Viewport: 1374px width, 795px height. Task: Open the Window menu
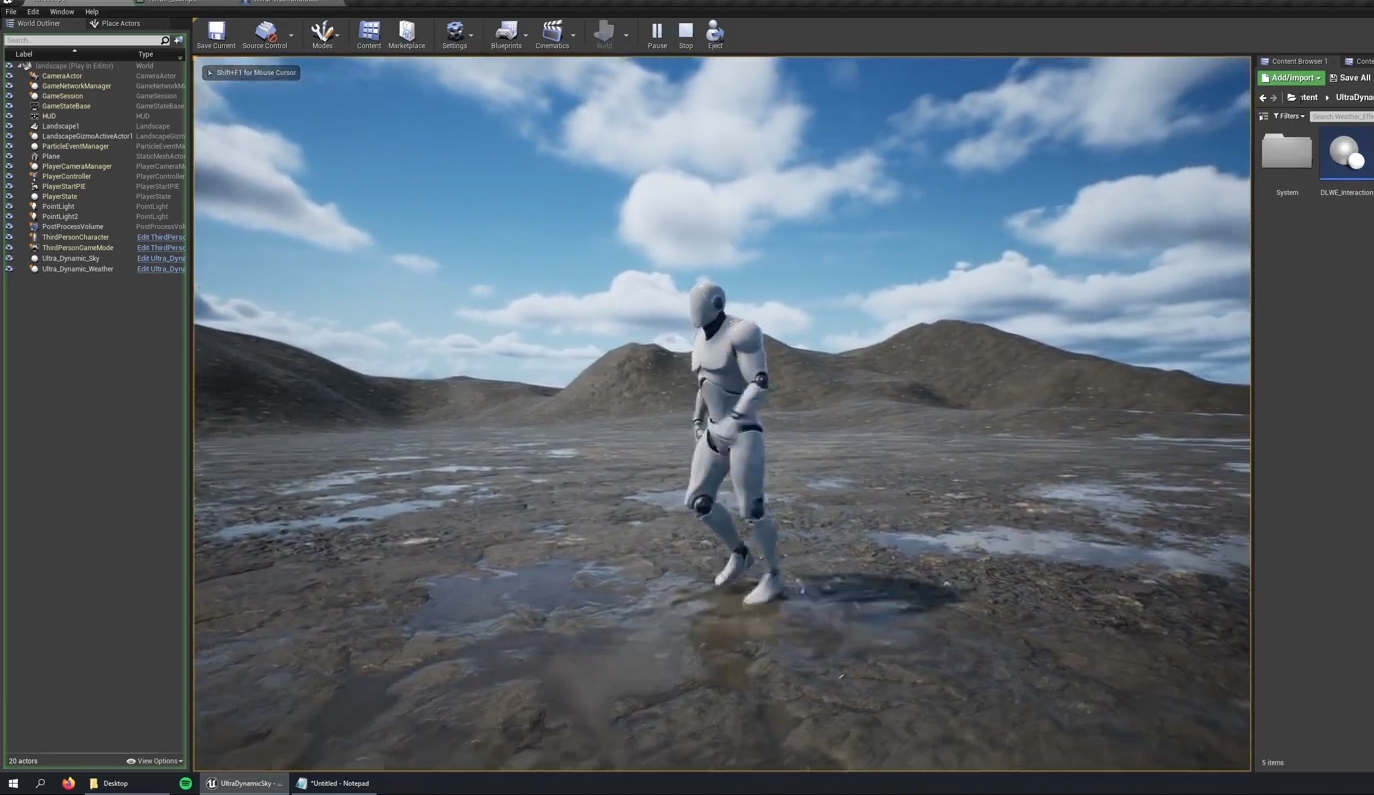click(x=62, y=12)
